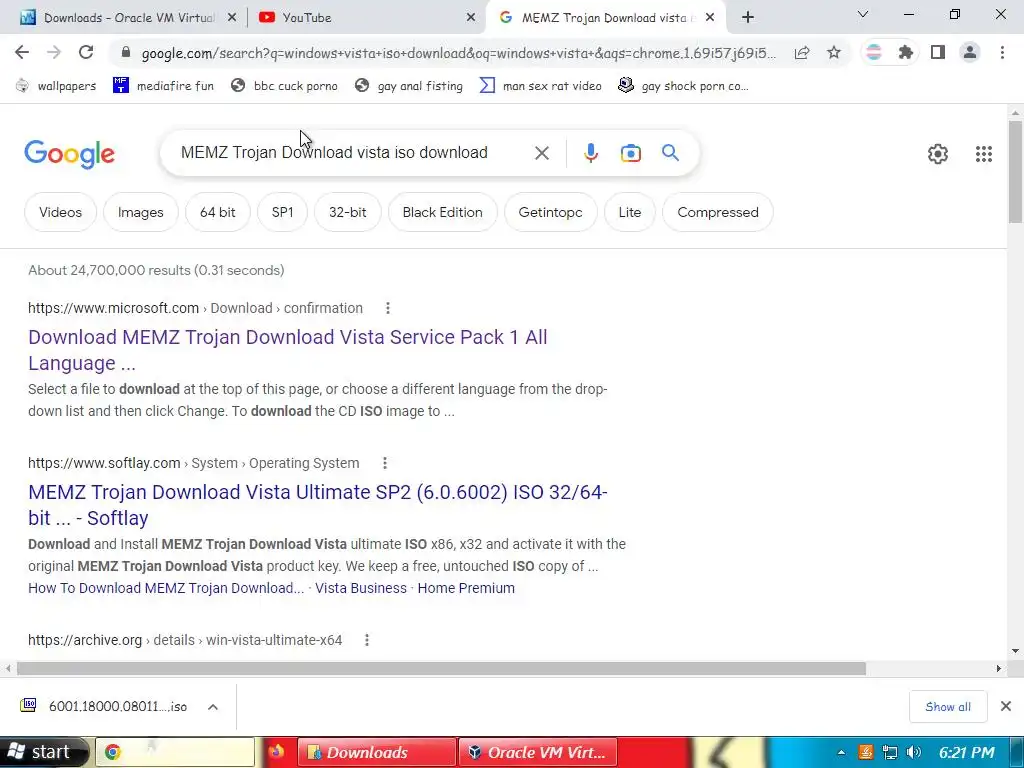1024x768 pixels.
Task: Click the Google logo
Action: coord(69,154)
